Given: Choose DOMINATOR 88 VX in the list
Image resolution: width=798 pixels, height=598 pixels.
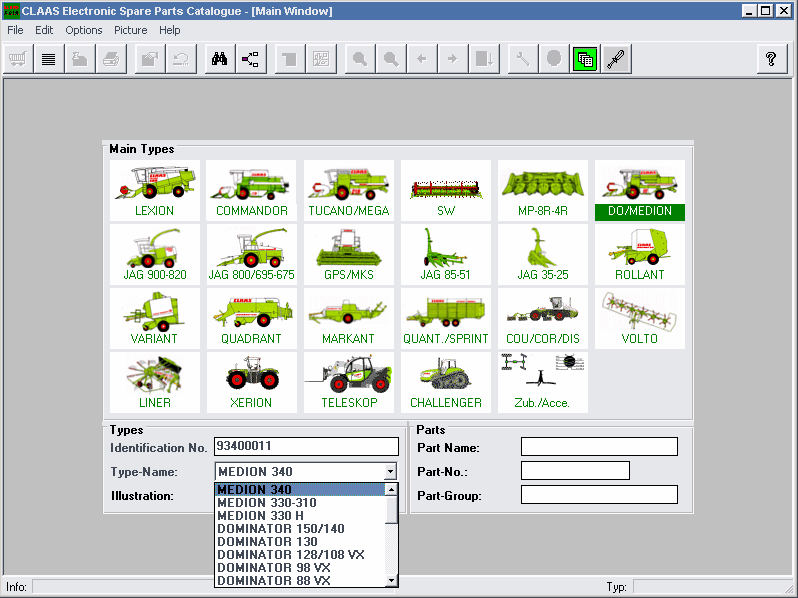Looking at the screenshot, I should pos(300,580).
